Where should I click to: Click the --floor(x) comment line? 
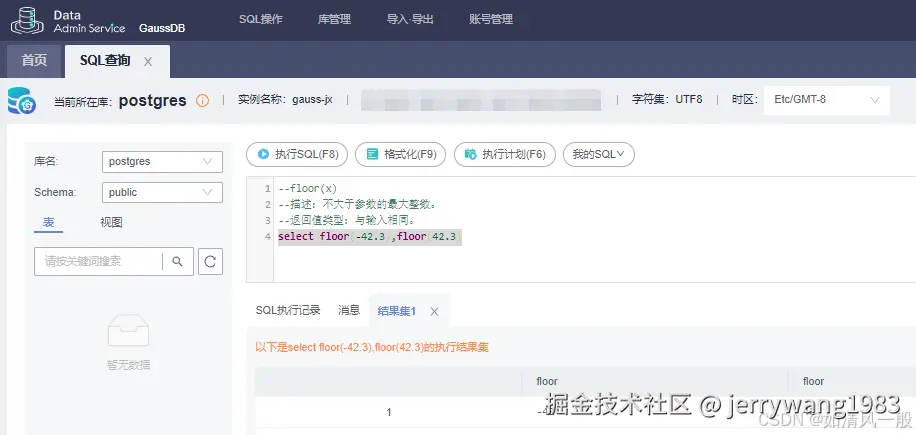pos(308,189)
